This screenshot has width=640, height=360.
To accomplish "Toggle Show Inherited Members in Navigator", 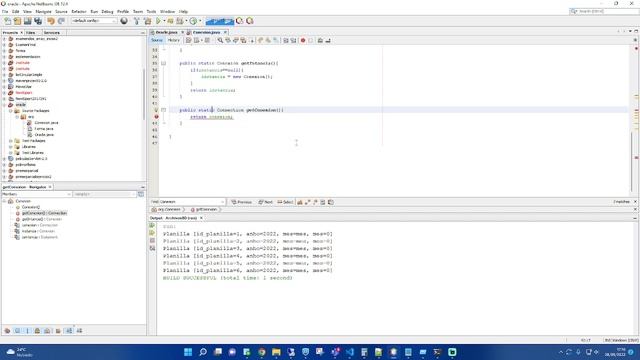I will (x=7, y=331).
